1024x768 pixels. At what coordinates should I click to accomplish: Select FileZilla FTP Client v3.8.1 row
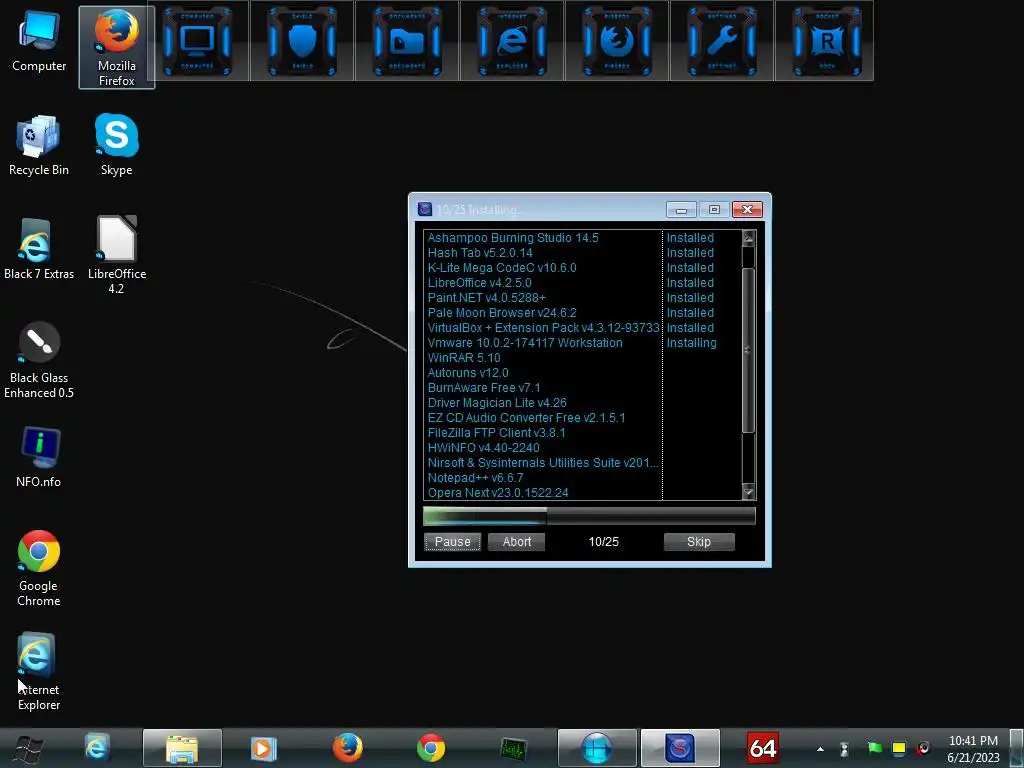[x=496, y=433]
